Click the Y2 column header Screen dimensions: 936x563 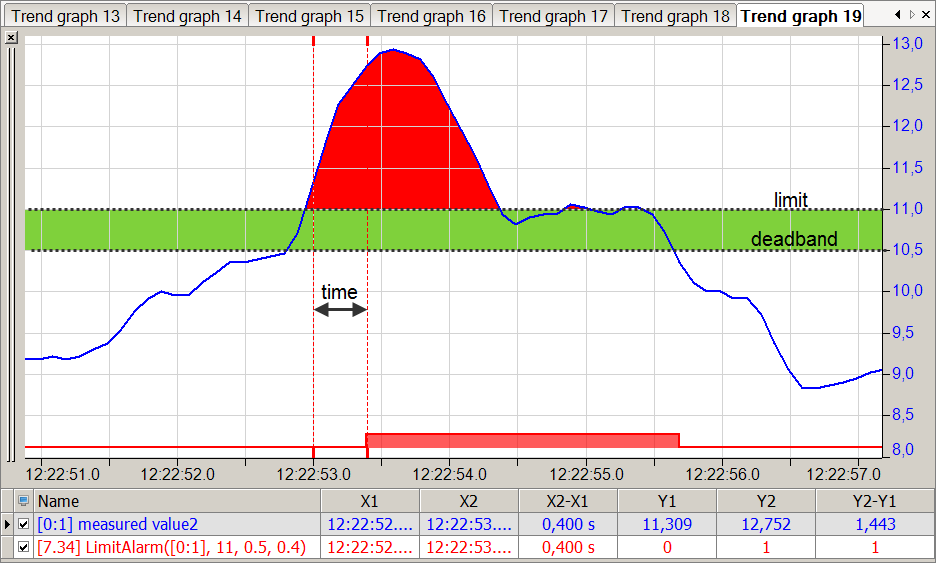766,501
